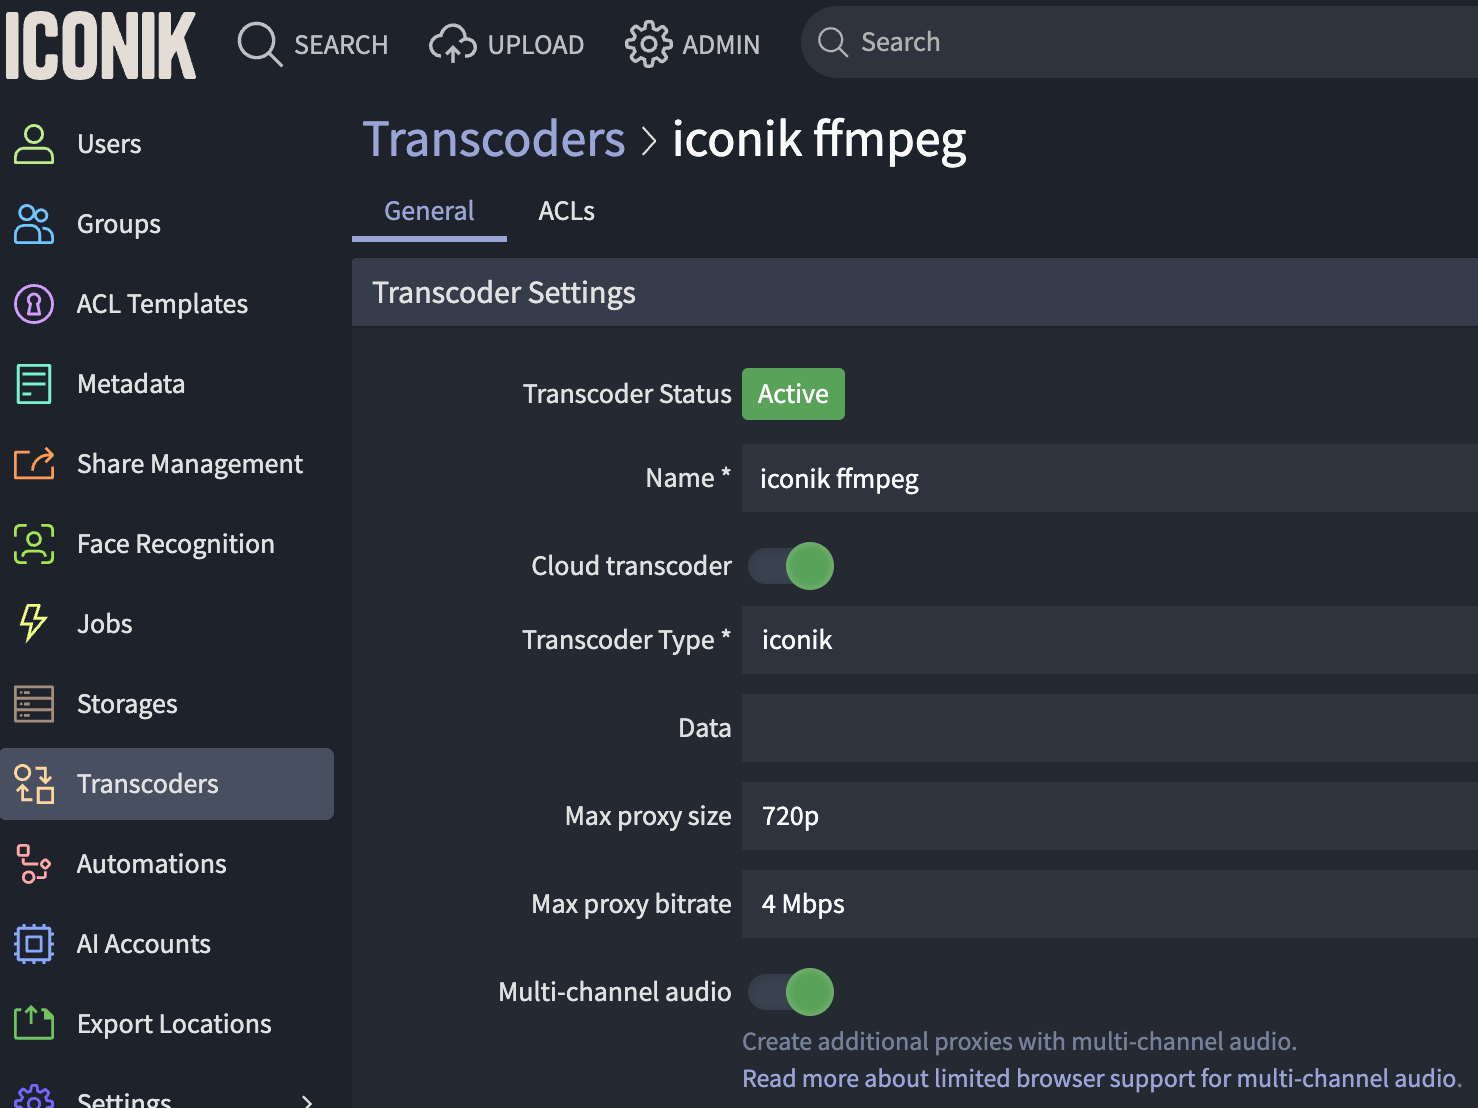This screenshot has height=1108, width=1478.
Task: Turn off Multi-channel audio toggle
Action: point(791,992)
